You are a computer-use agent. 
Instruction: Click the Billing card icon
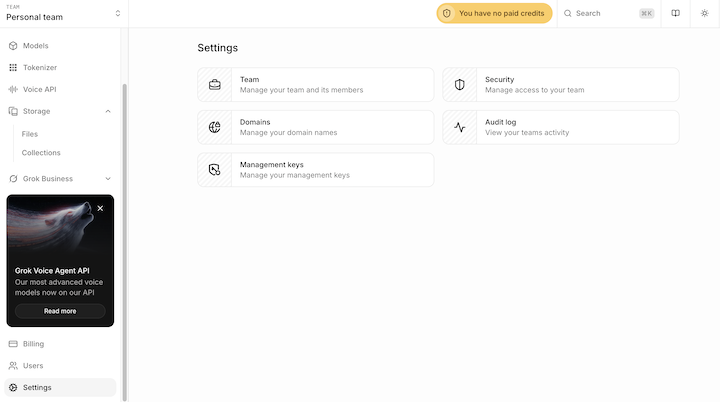(x=13, y=344)
